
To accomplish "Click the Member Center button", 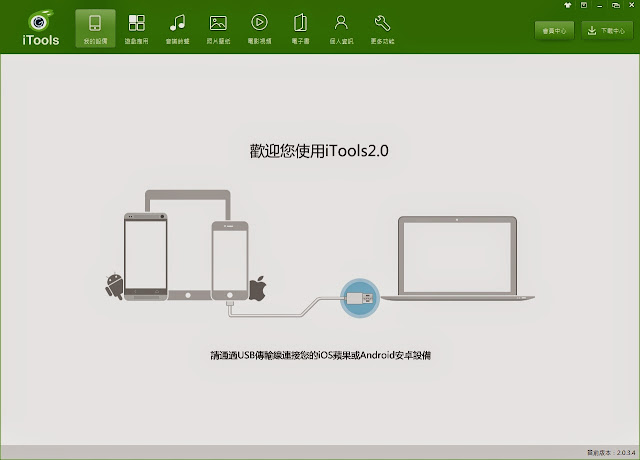I will click(554, 31).
